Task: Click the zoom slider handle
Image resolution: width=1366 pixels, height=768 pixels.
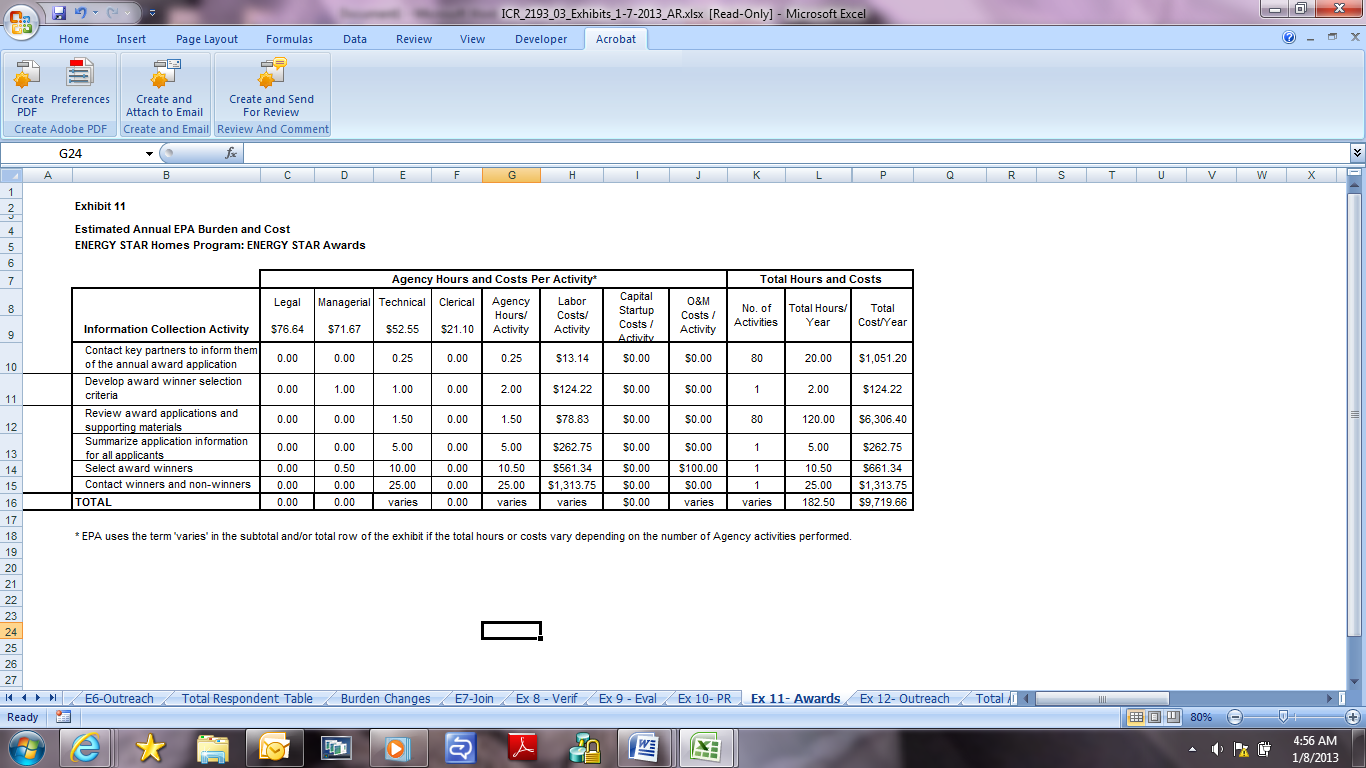Action: (x=1282, y=717)
